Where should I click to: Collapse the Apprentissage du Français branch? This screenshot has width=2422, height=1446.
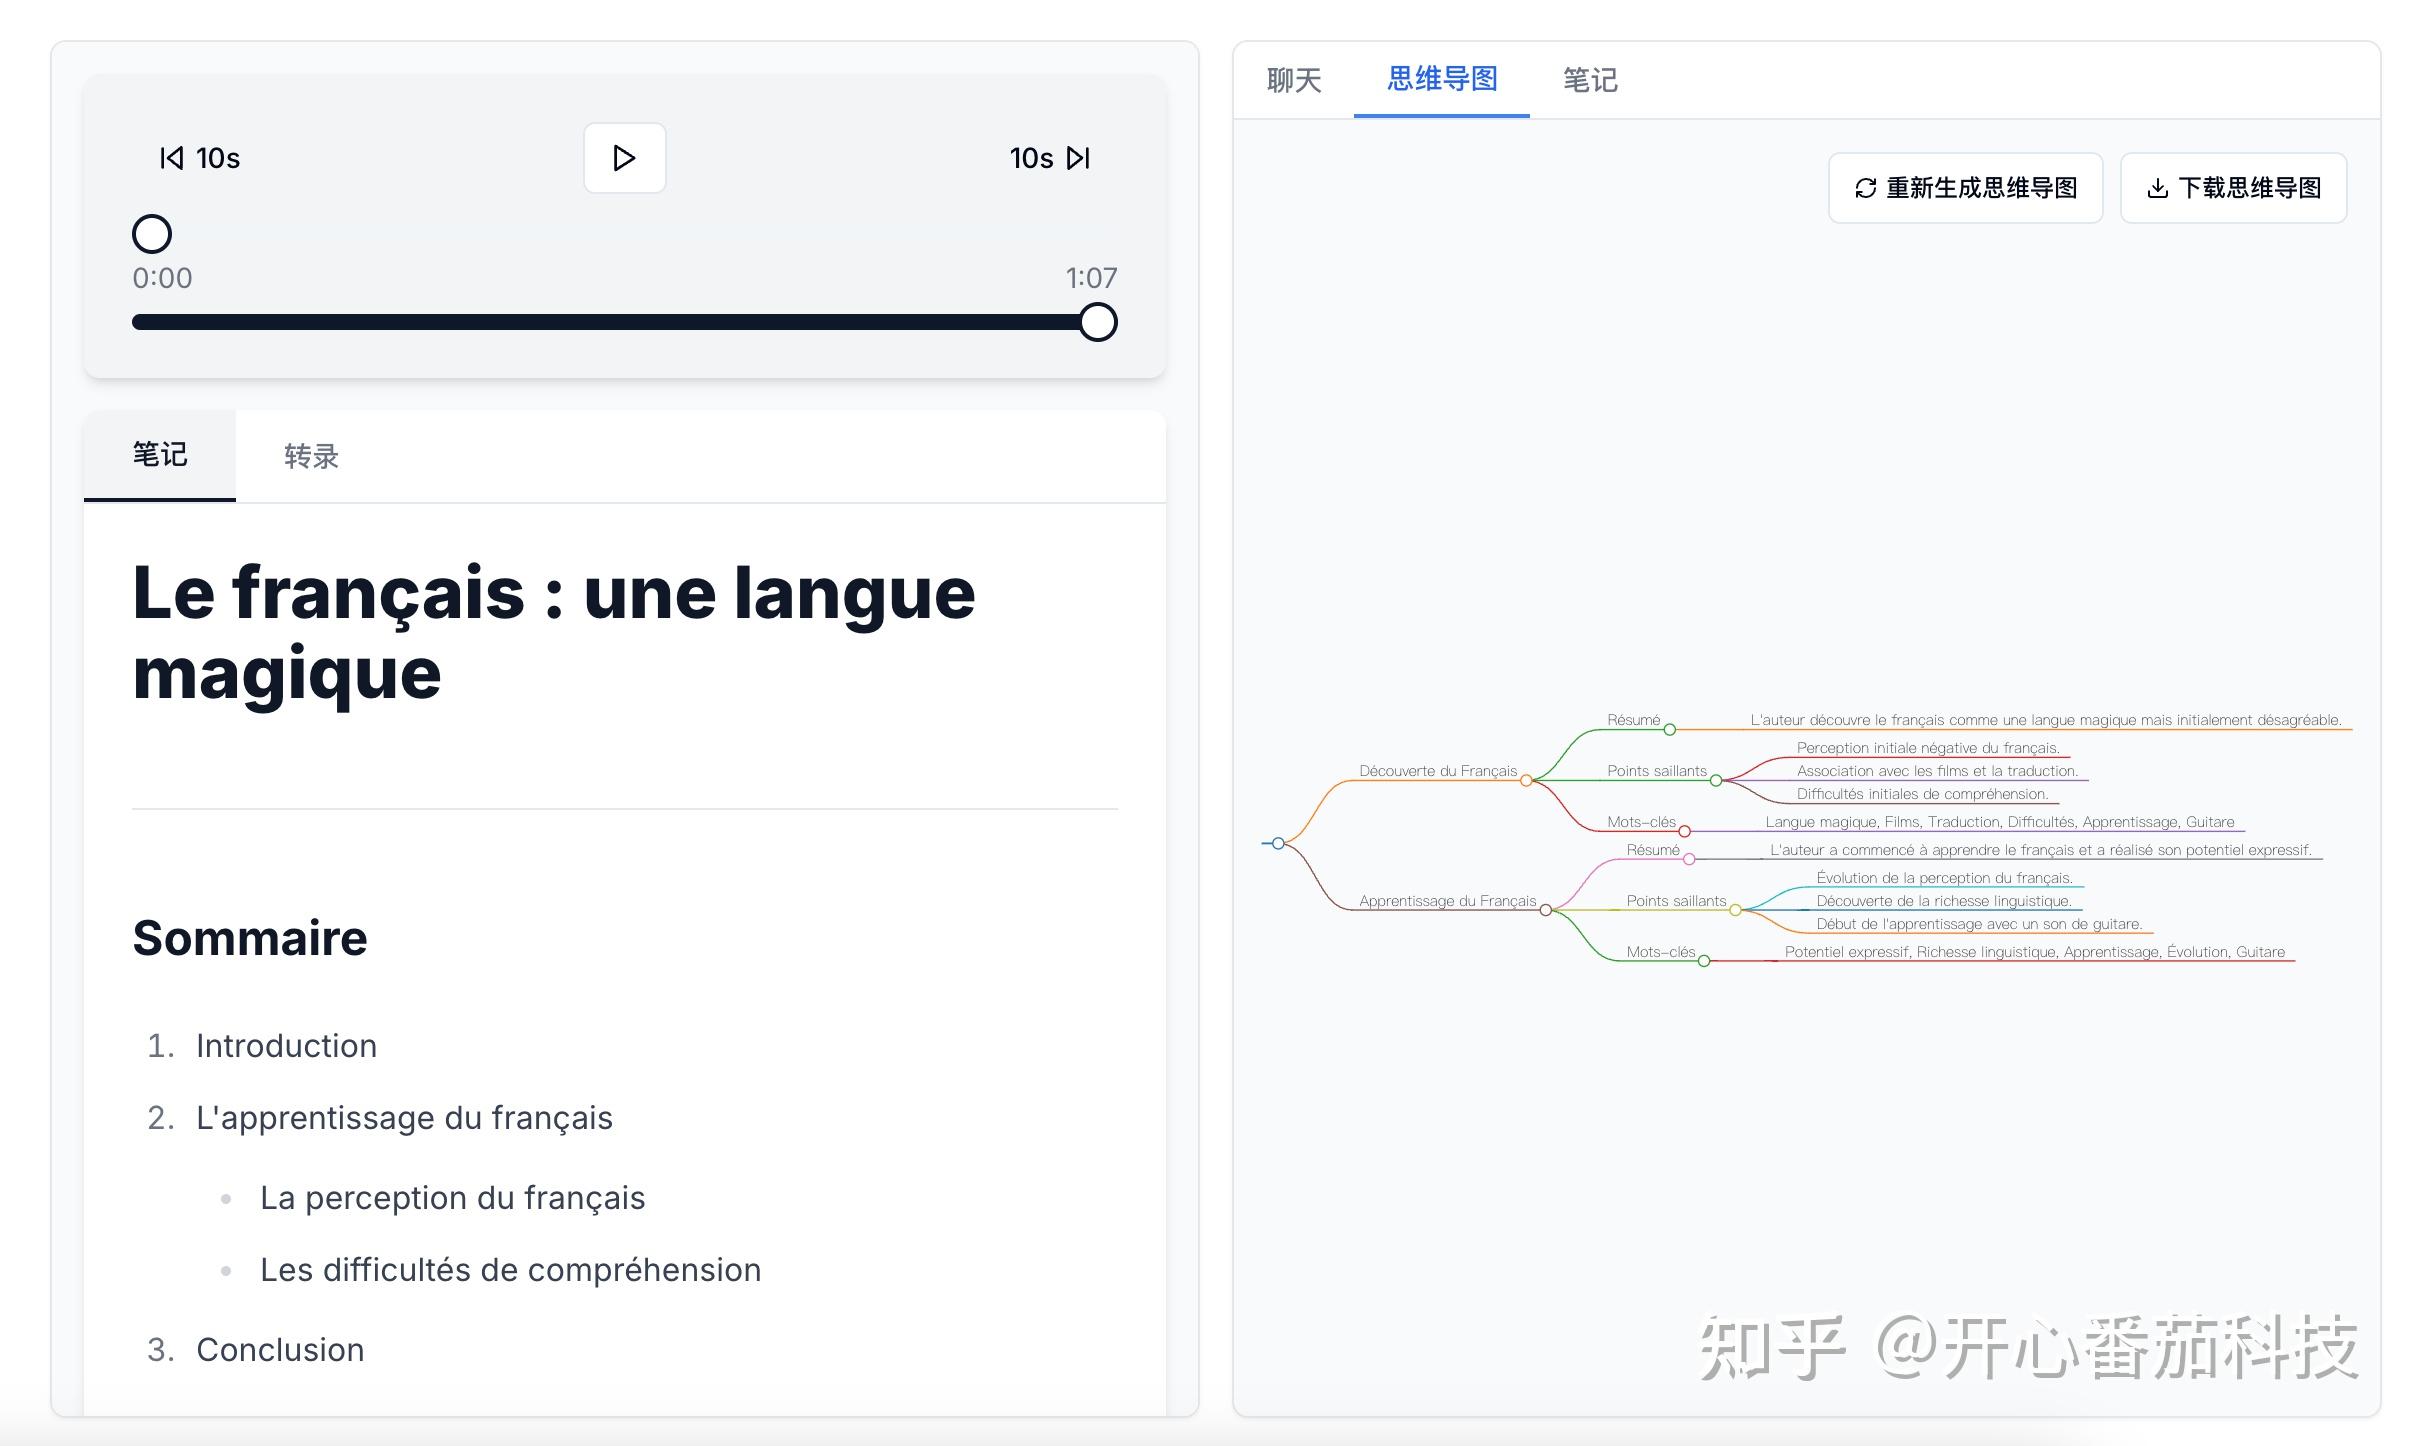click(1547, 910)
